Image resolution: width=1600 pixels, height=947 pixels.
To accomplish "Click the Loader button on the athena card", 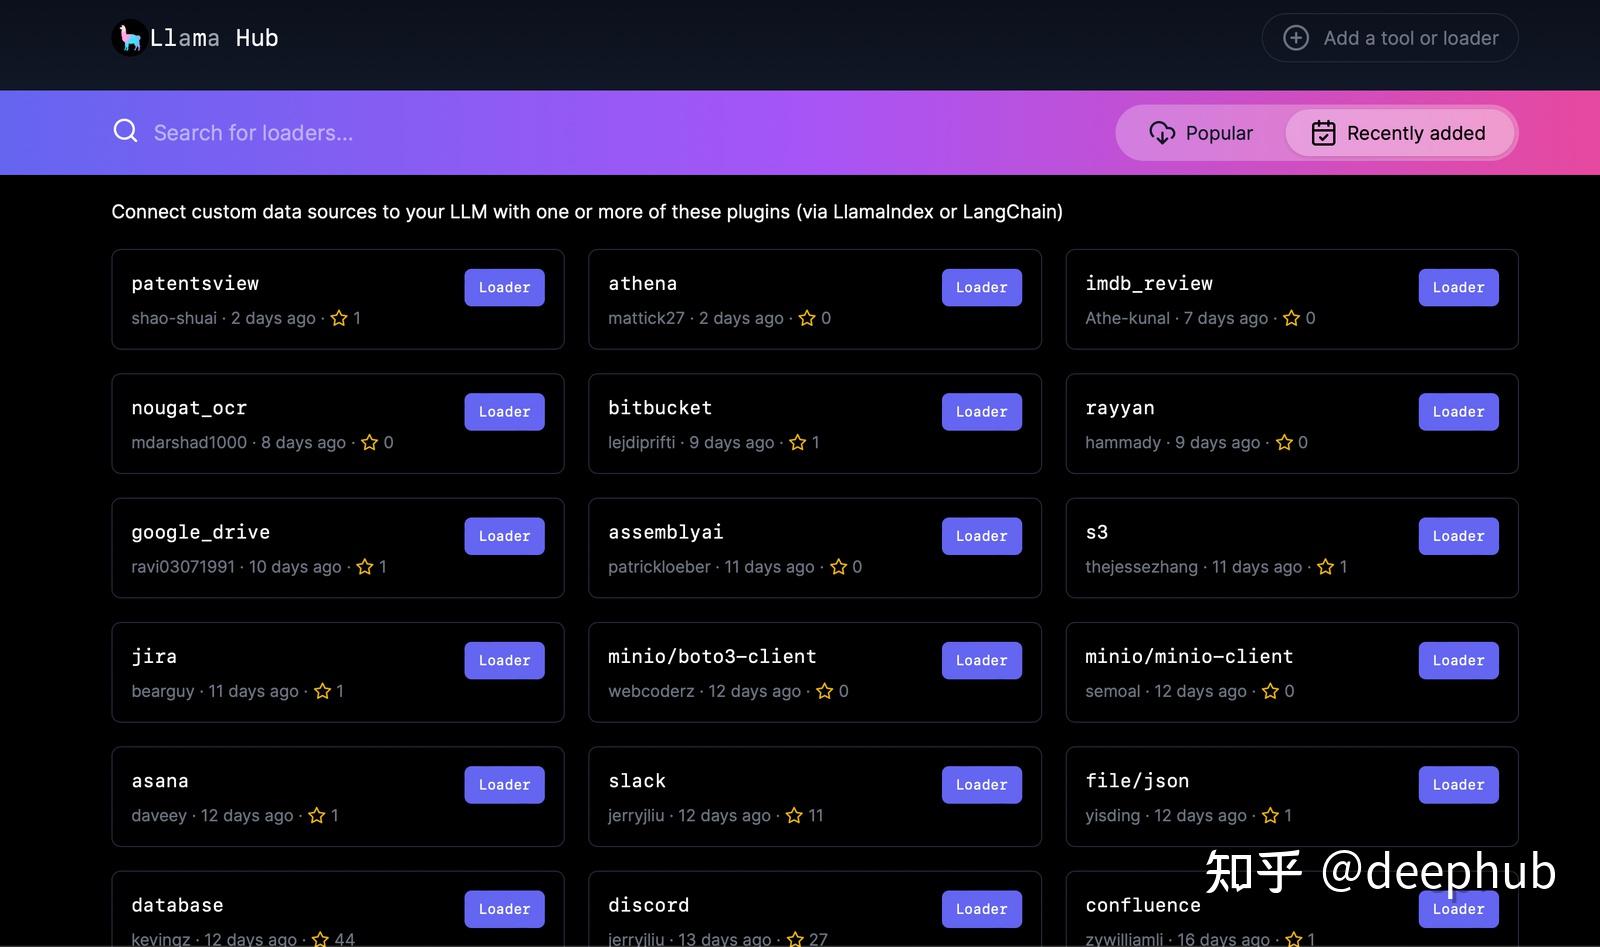I will tap(981, 287).
